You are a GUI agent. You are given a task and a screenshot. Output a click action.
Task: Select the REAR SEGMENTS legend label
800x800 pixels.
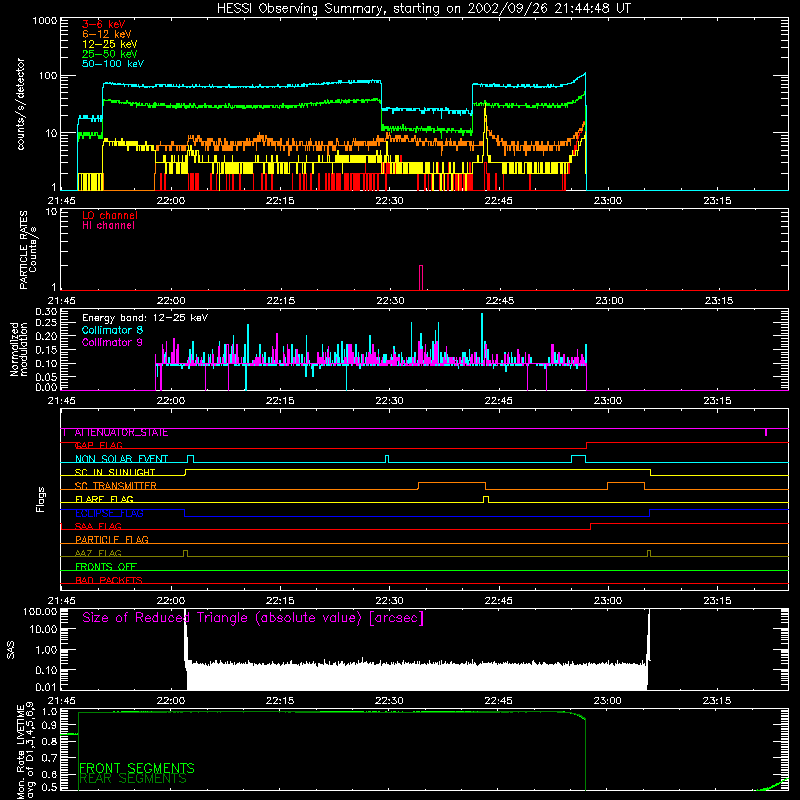coord(133,779)
